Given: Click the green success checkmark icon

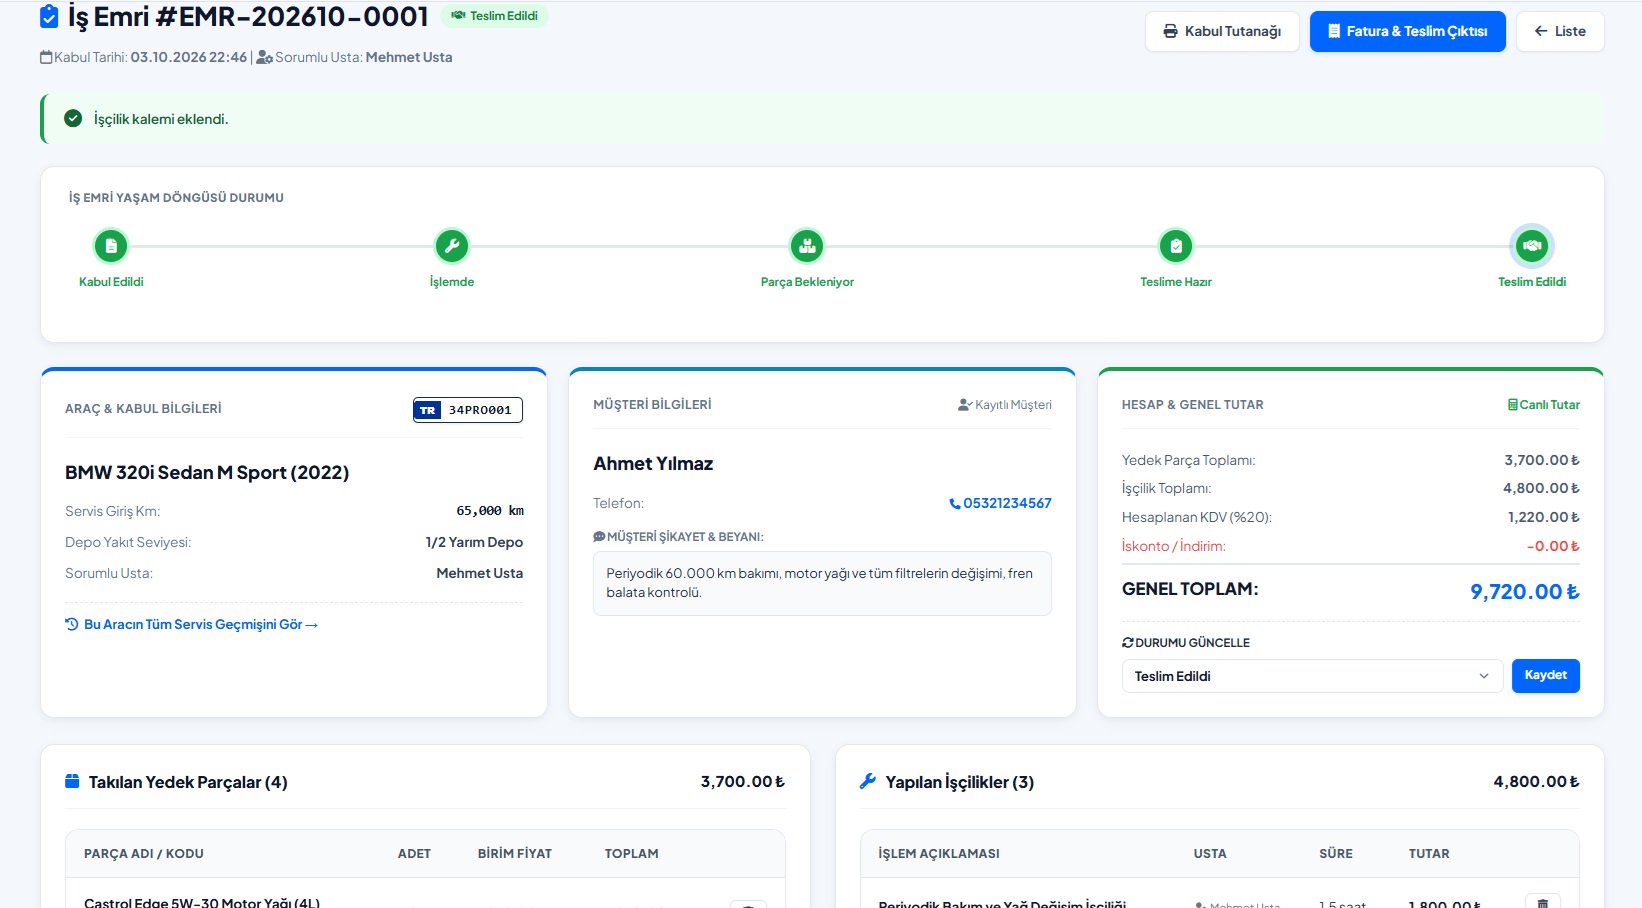Looking at the screenshot, I should pos(73,118).
